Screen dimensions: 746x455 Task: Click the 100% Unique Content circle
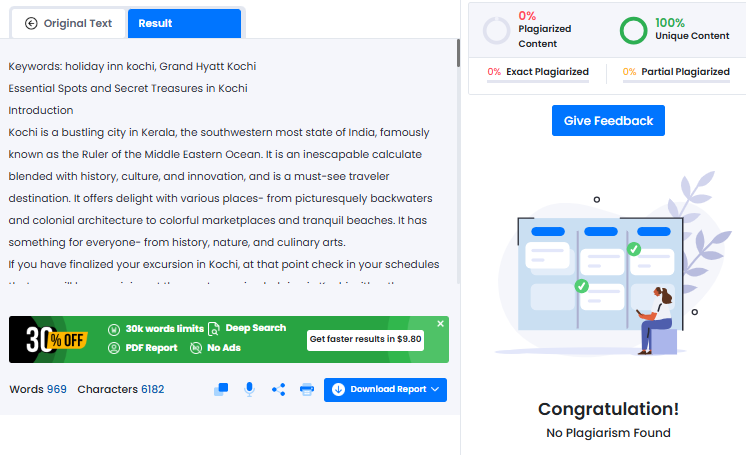tap(633, 30)
